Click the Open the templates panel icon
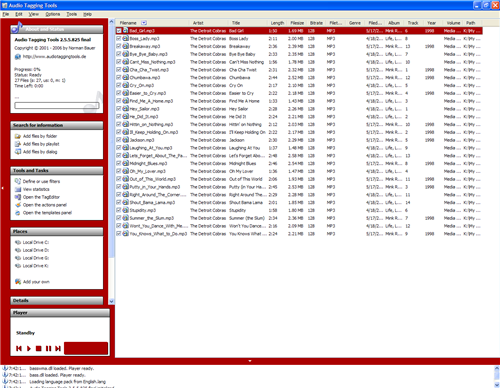 (x=18, y=213)
